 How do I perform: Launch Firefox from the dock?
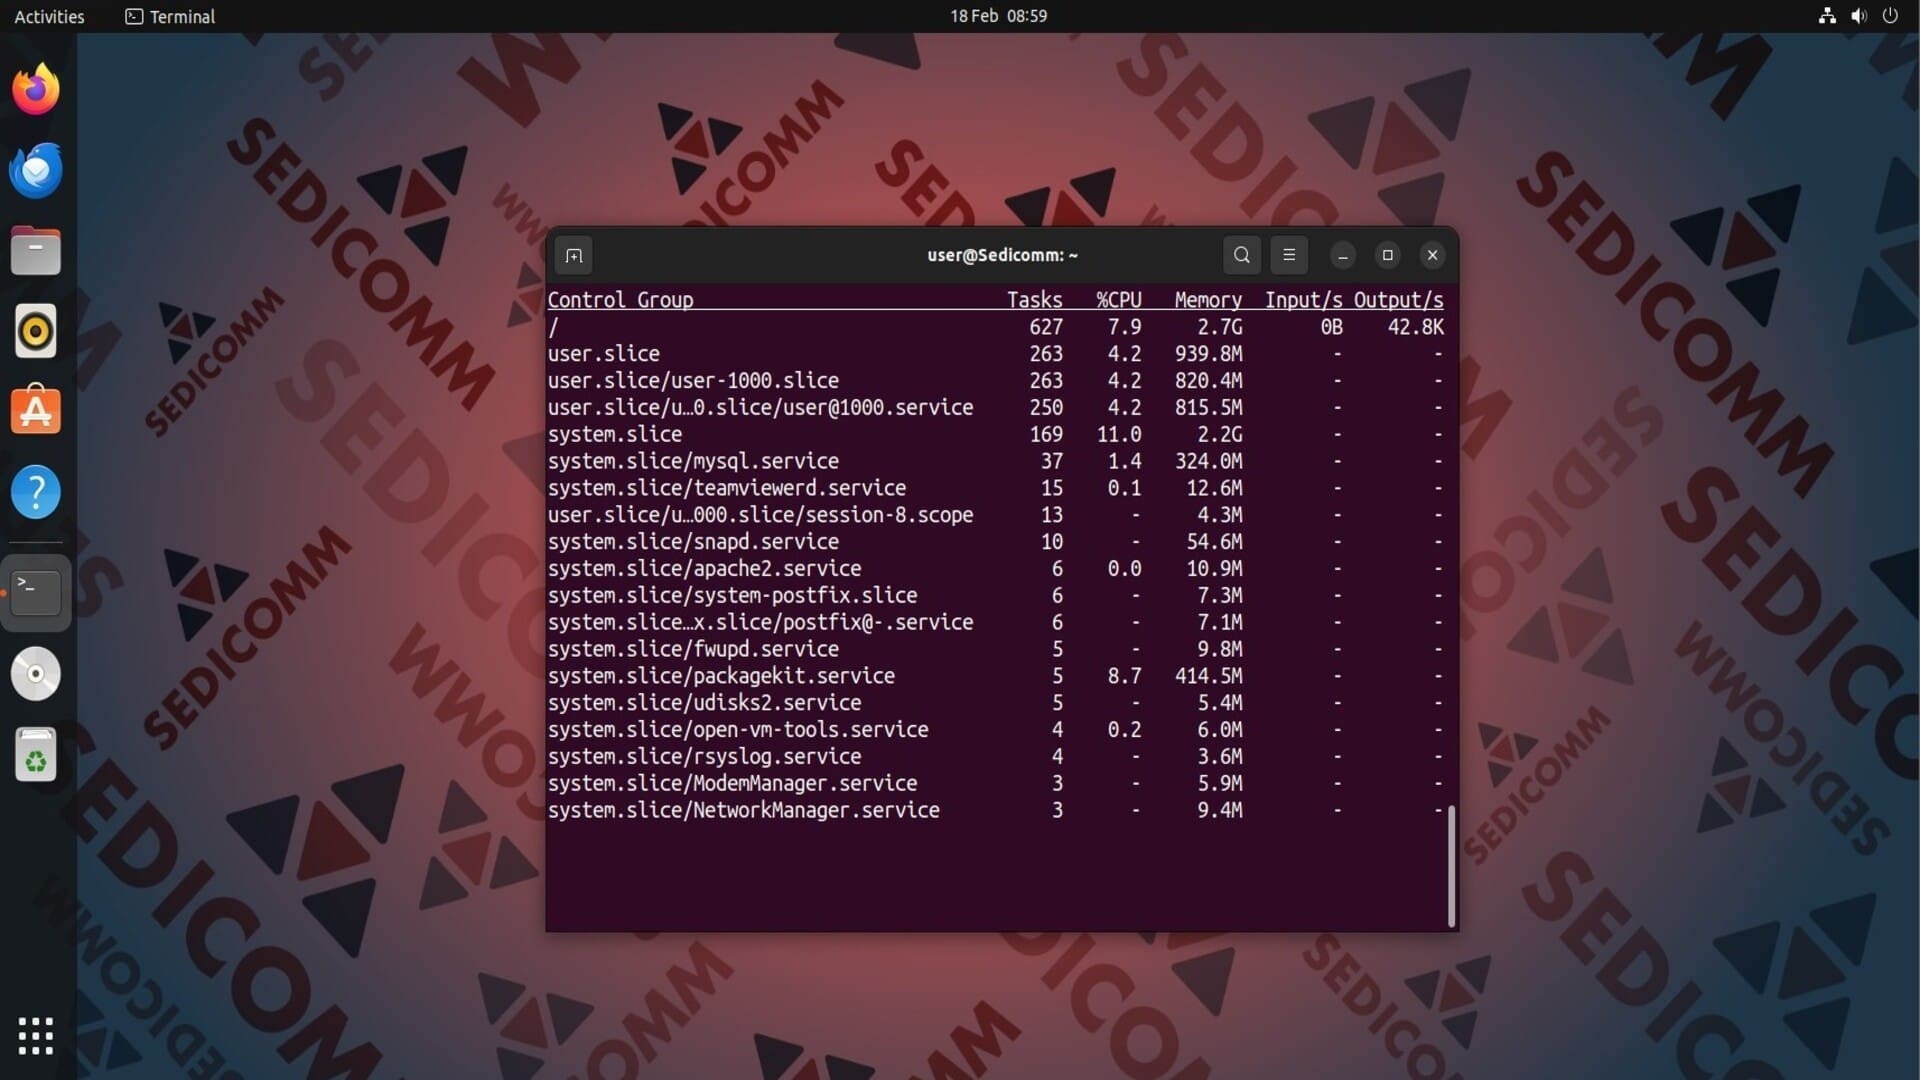pyautogui.click(x=36, y=90)
